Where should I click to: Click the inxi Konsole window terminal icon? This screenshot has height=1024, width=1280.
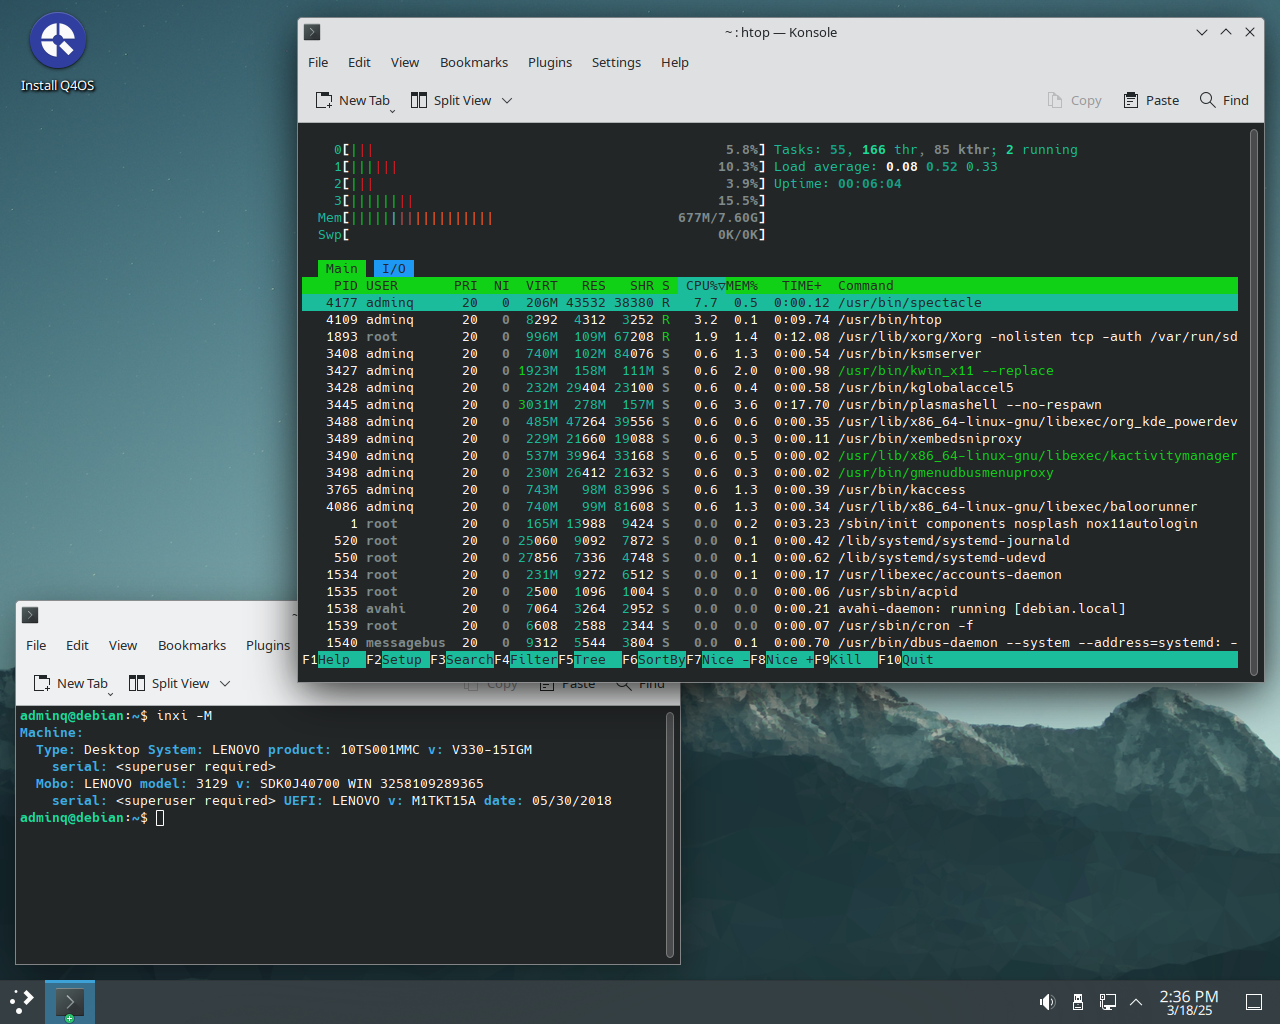click(x=30, y=615)
